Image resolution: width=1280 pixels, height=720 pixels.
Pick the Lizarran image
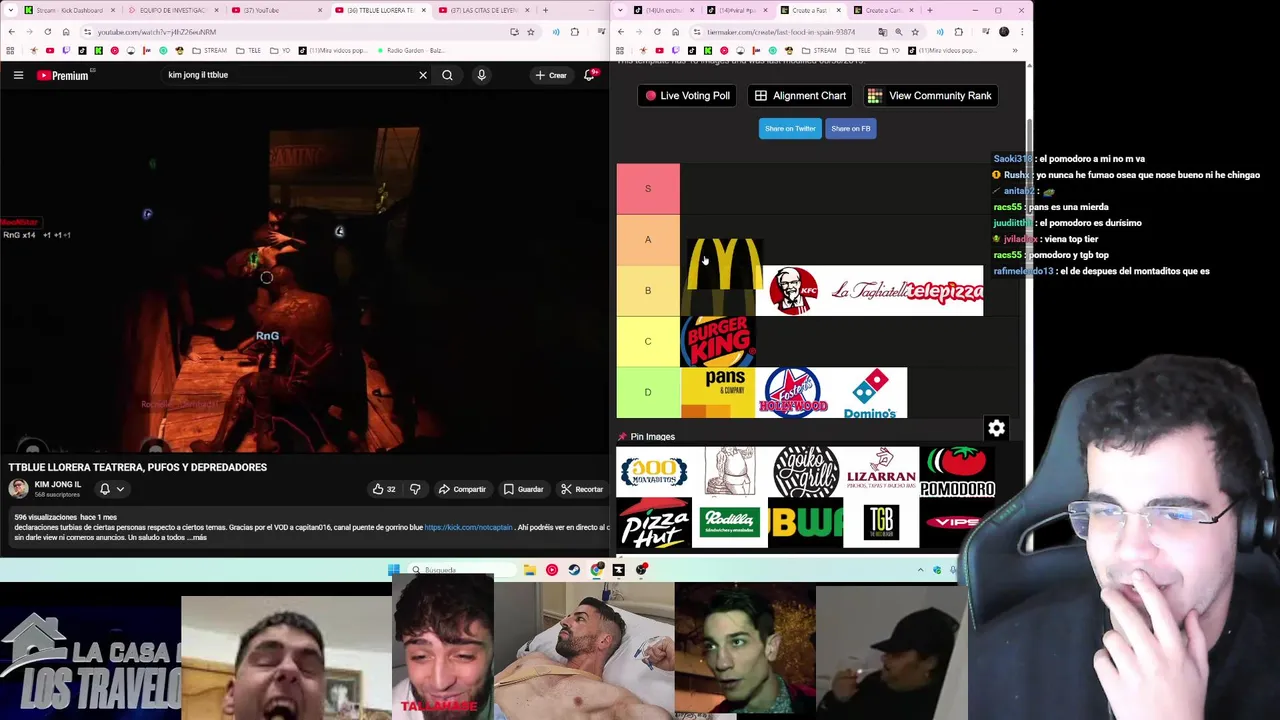881,472
